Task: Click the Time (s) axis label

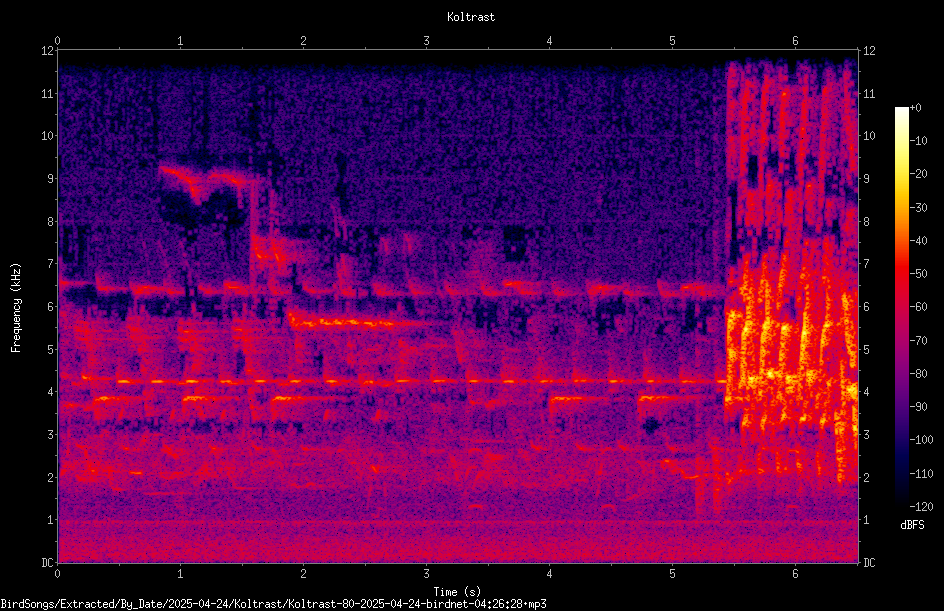Action: tap(457, 592)
